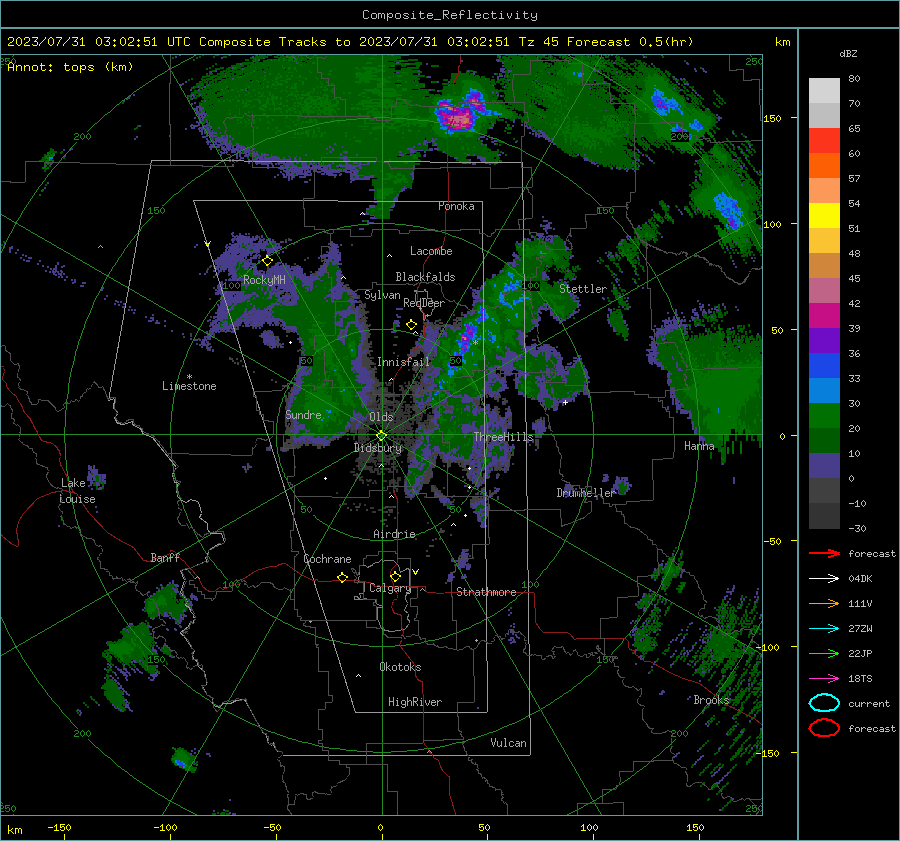Click the Drumheller label
The width and height of the screenshot is (900, 841).
tap(586, 493)
